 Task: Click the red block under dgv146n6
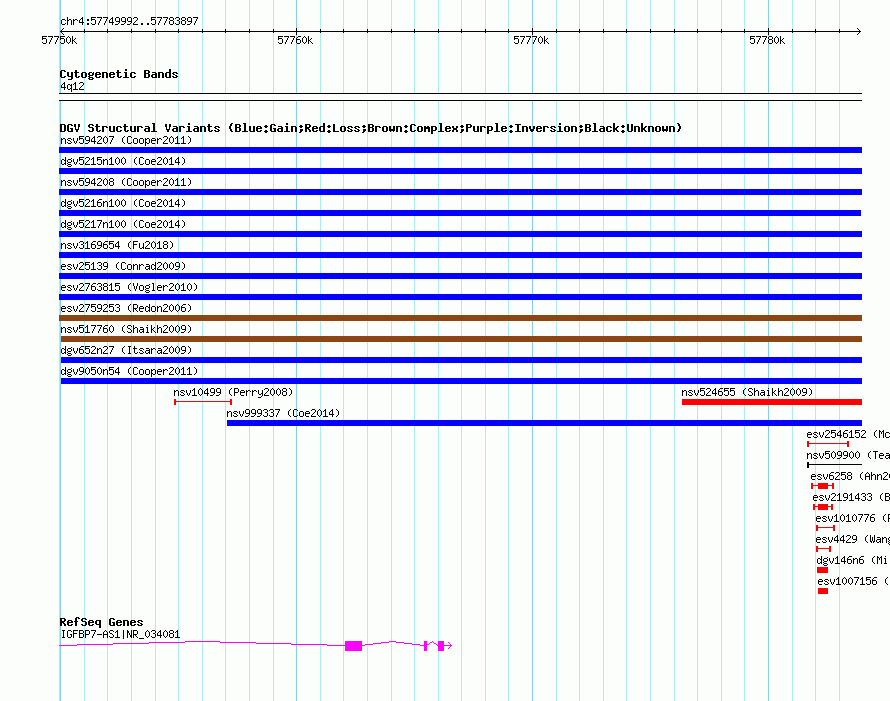(822, 570)
